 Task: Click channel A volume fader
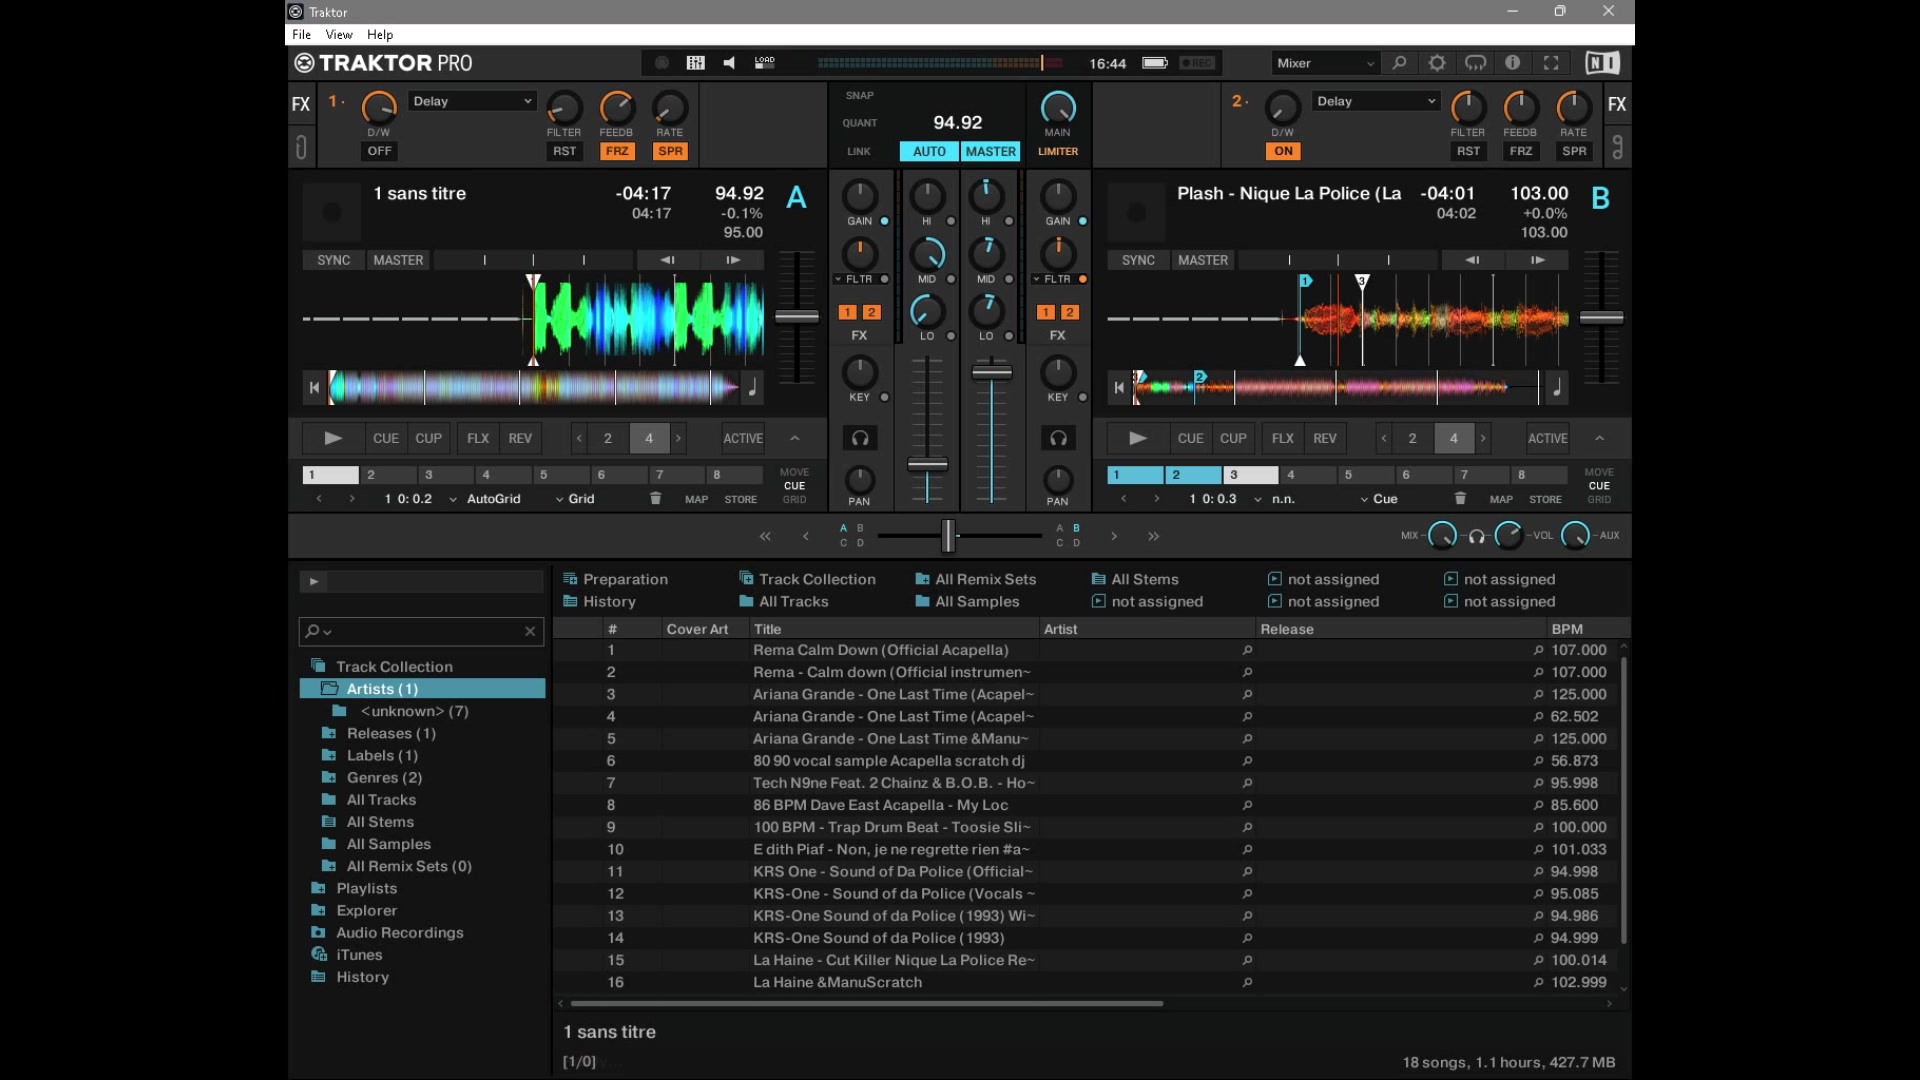coord(927,464)
